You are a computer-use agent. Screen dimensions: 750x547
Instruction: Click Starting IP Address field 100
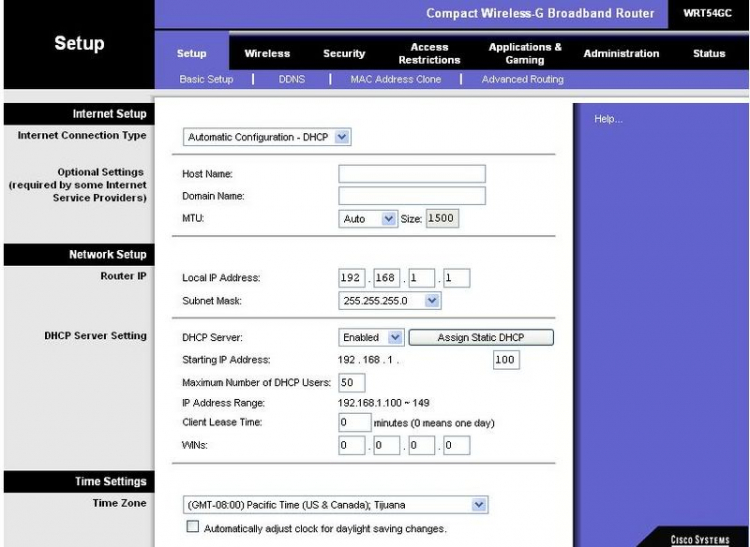pyautogui.click(x=506, y=360)
